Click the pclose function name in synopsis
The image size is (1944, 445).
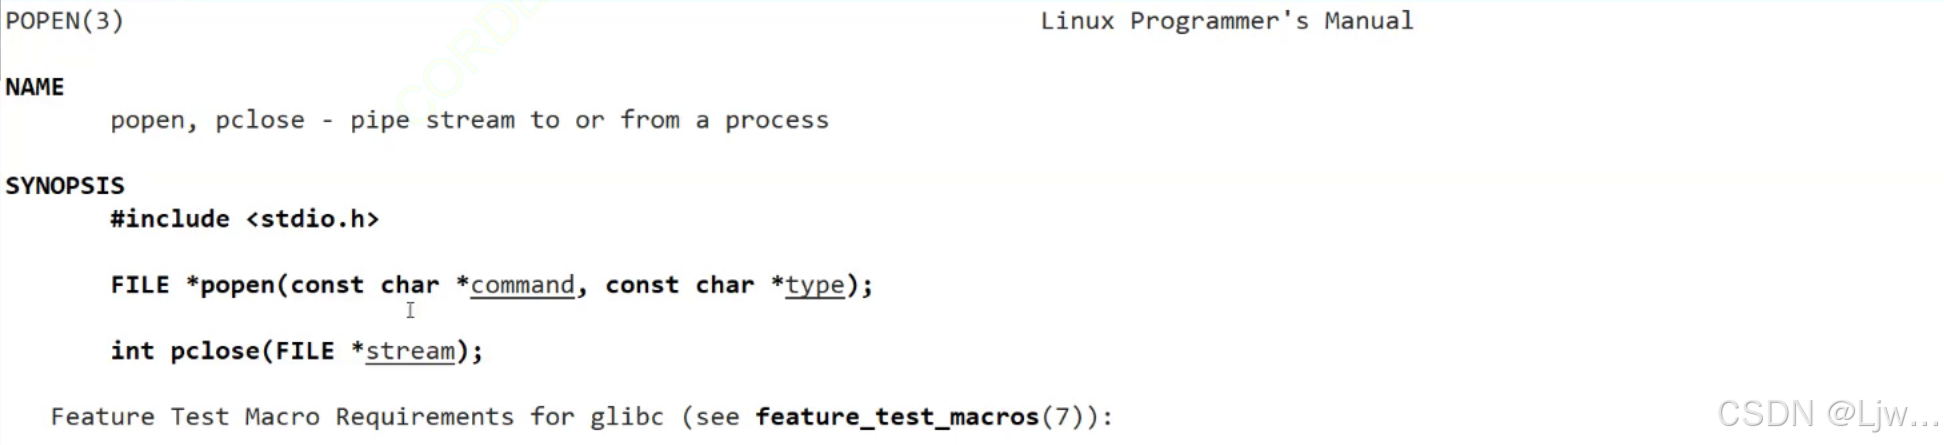pos(214,351)
